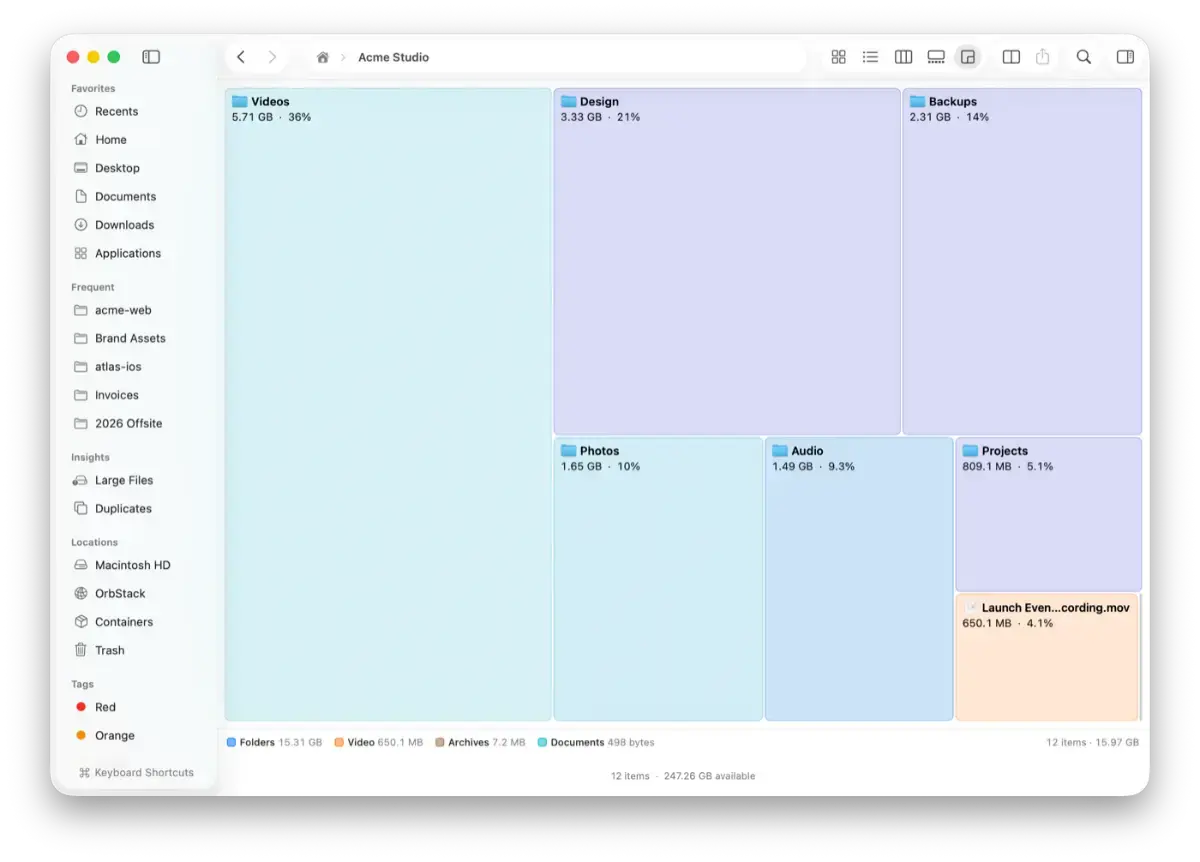Open the Keyboard Shortcuts button
Viewport: 1200px width, 862px height.
136,773
